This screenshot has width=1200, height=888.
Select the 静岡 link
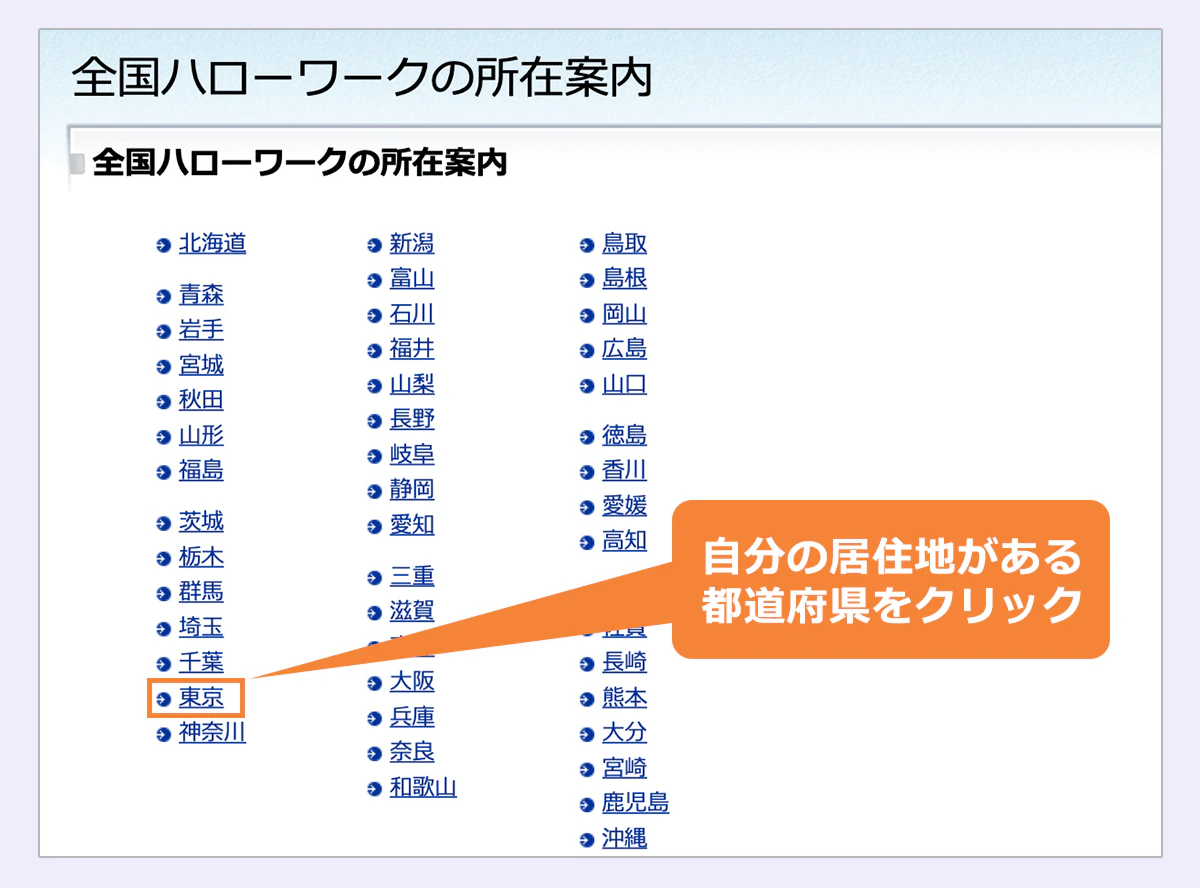click(412, 490)
